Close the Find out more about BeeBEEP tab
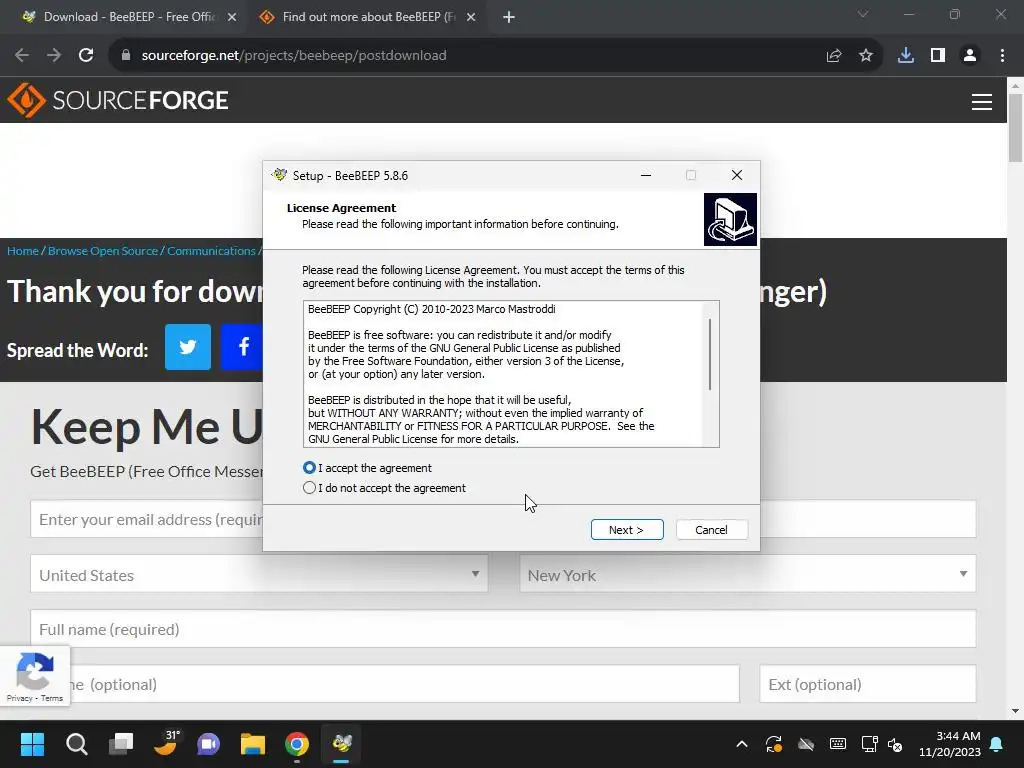Screen dimensions: 1024x768 [471, 17]
